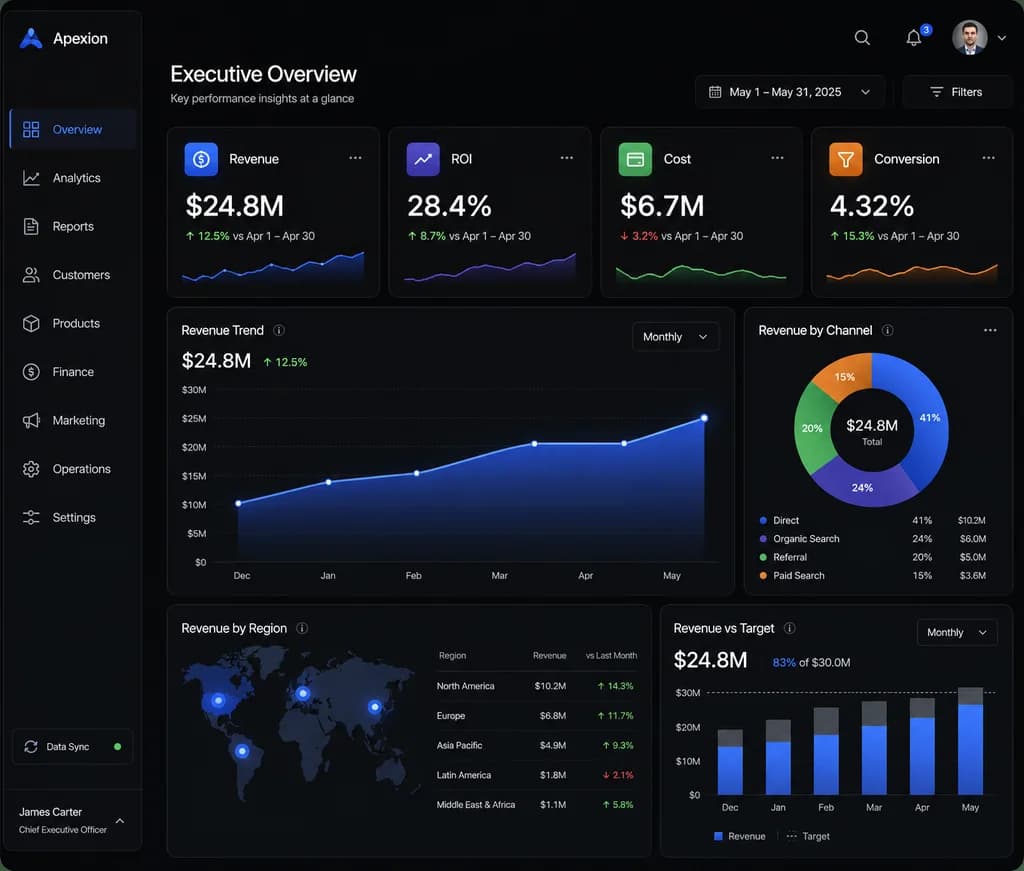This screenshot has height=871, width=1024.
Task: Click the Operations gear icon
Action: [x=31, y=469]
